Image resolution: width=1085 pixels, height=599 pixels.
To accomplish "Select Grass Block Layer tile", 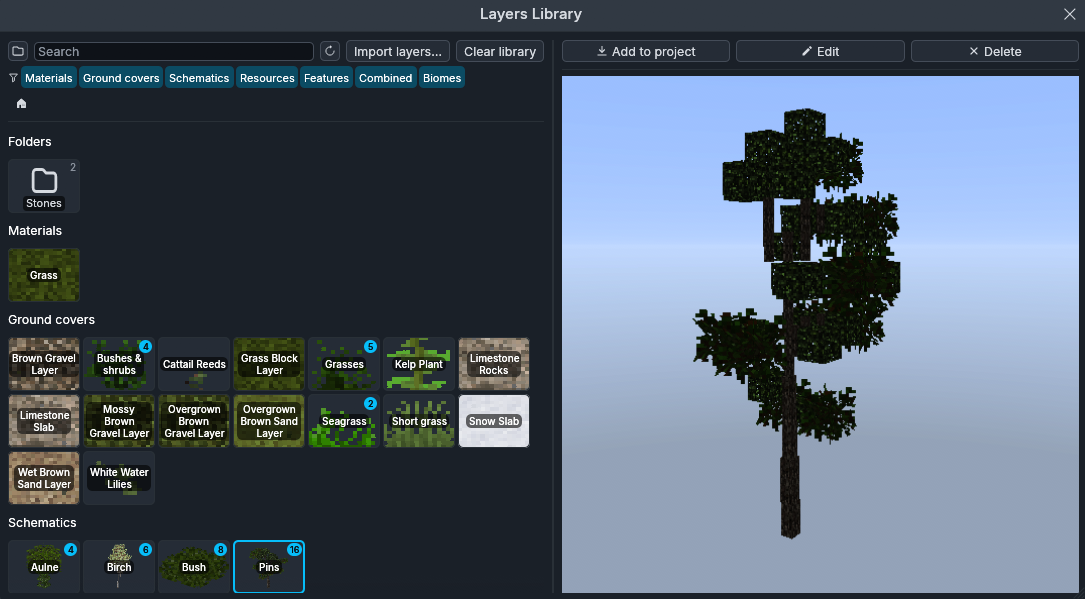I will click(269, 364).
